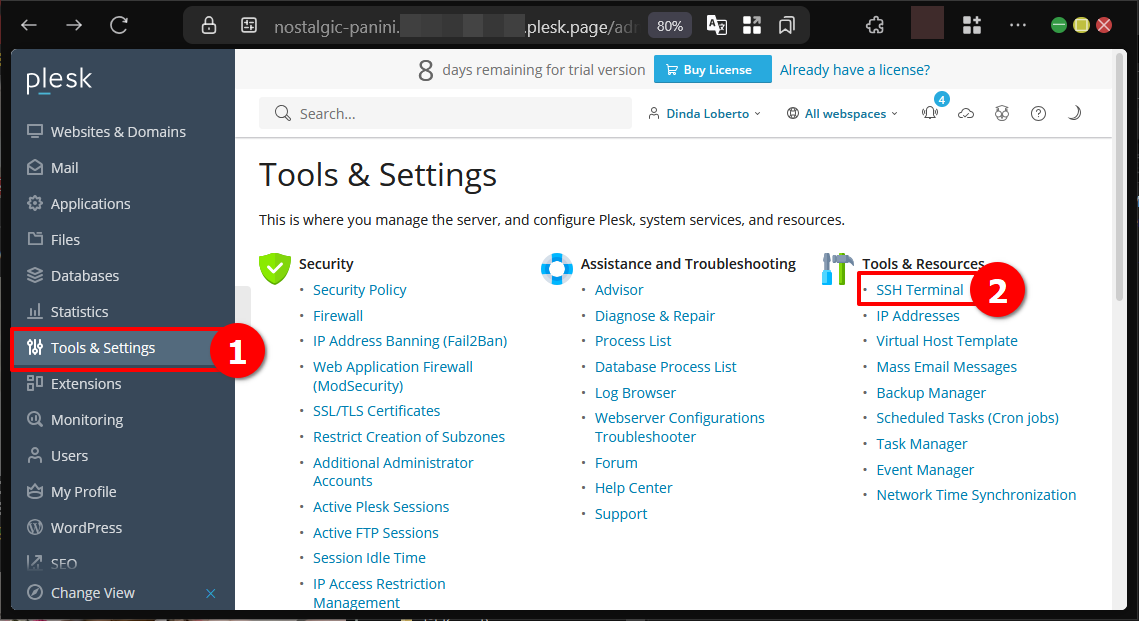The width and height of the screenshot is (1139, 621).
Task: Open the SSH Terminal link
Action: pyautogui.click(x=920, y=290)
